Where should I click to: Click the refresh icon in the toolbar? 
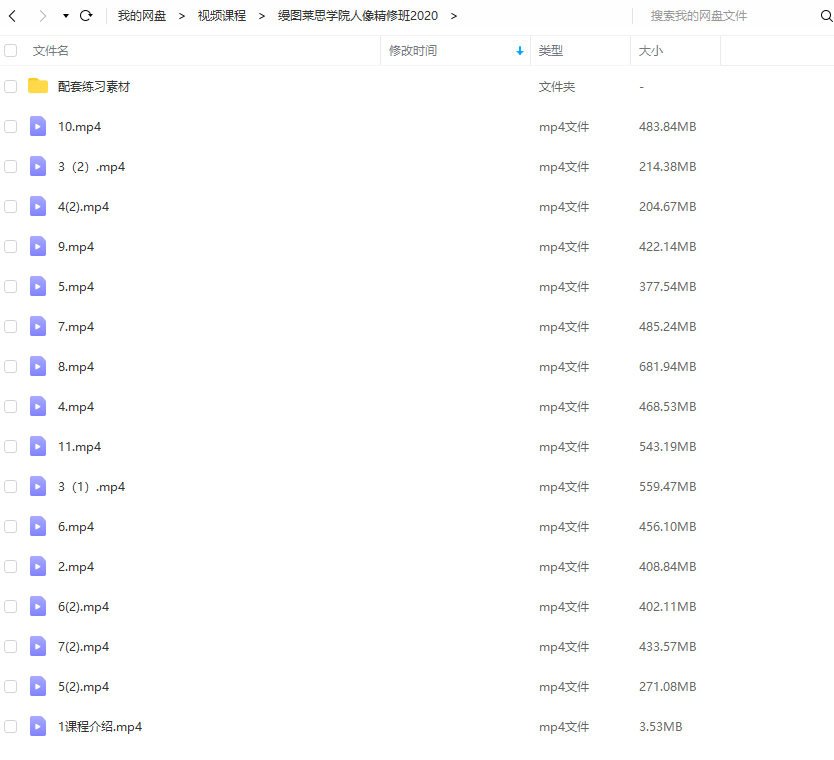point(86,15)
